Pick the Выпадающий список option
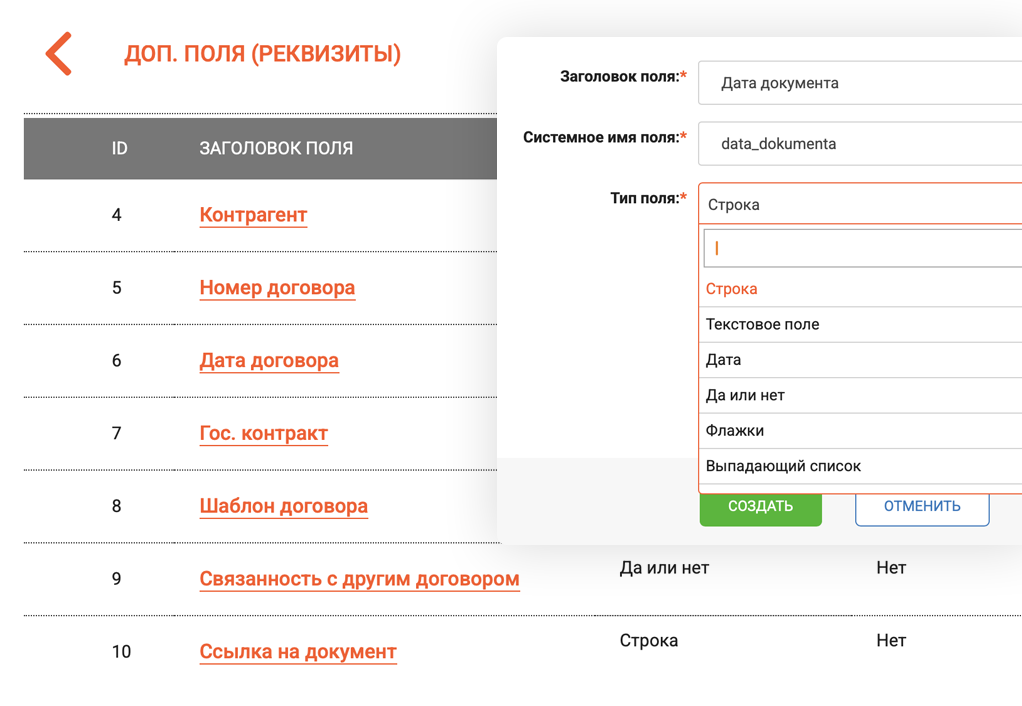Viewport: 1022px width, 706px height. tap(860, 466)
